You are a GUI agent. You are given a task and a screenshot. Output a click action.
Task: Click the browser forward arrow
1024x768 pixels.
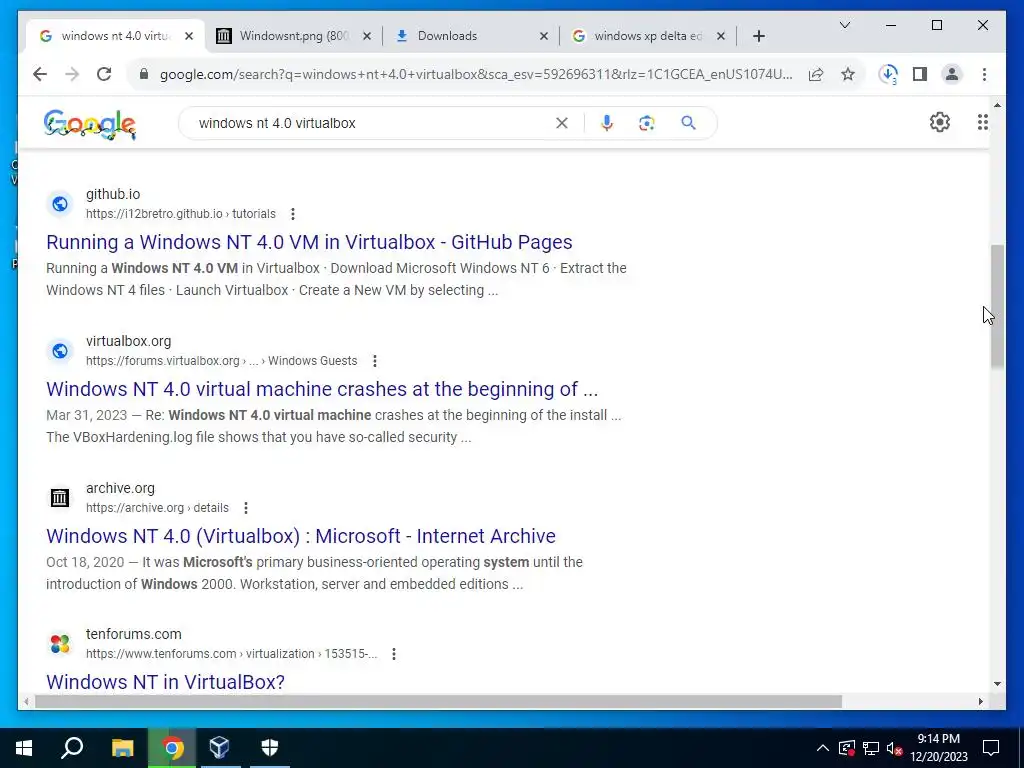72,74
